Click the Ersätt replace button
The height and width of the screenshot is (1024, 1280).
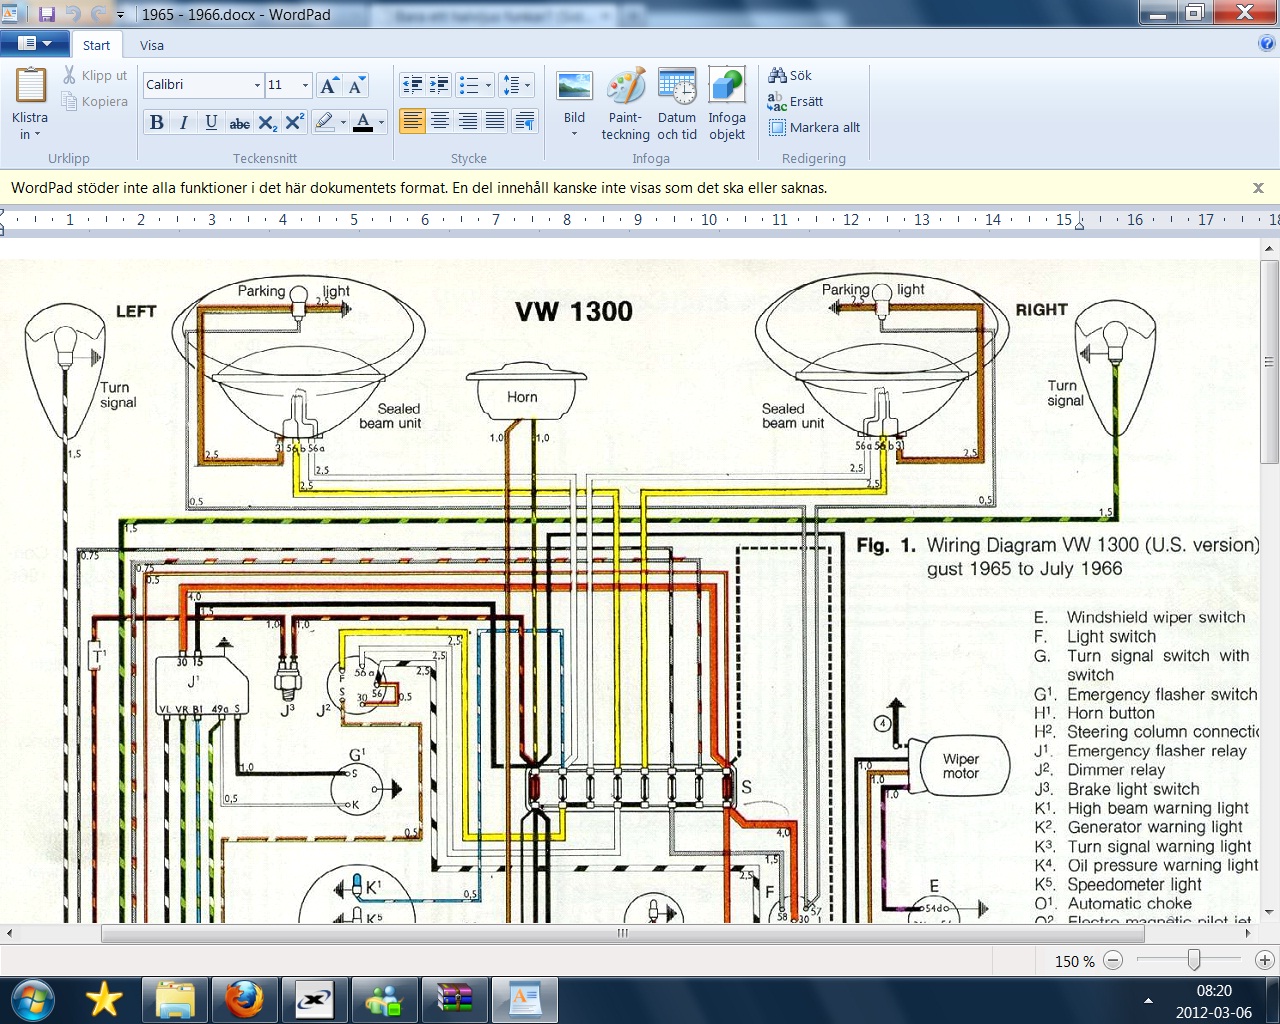796,101
